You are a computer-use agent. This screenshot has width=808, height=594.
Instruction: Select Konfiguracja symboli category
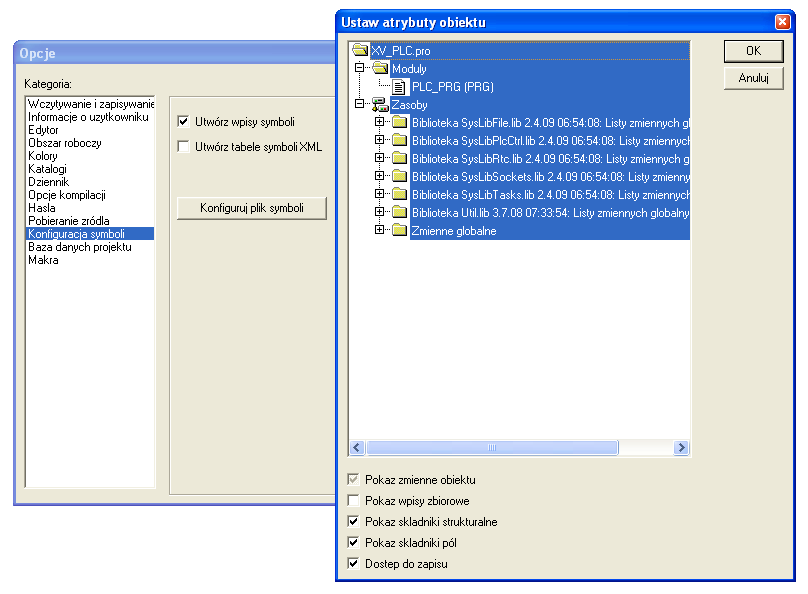click(90, 234)
